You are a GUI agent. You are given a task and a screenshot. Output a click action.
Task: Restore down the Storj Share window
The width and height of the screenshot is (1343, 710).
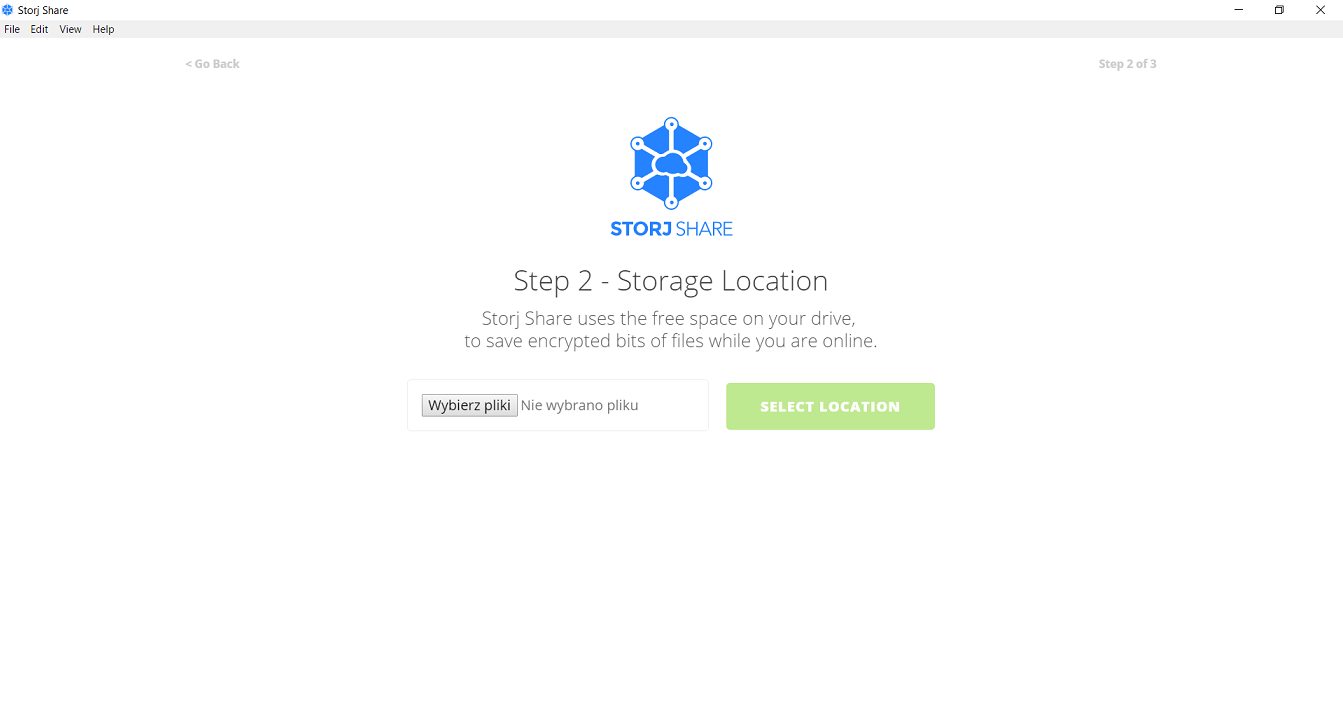click(x=1279, y=10)
